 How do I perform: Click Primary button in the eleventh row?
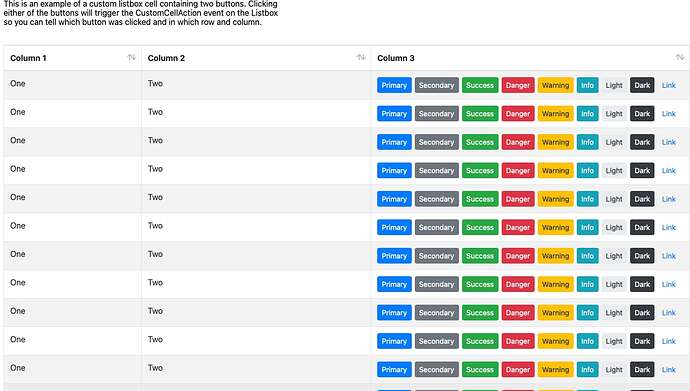(394, 370)
